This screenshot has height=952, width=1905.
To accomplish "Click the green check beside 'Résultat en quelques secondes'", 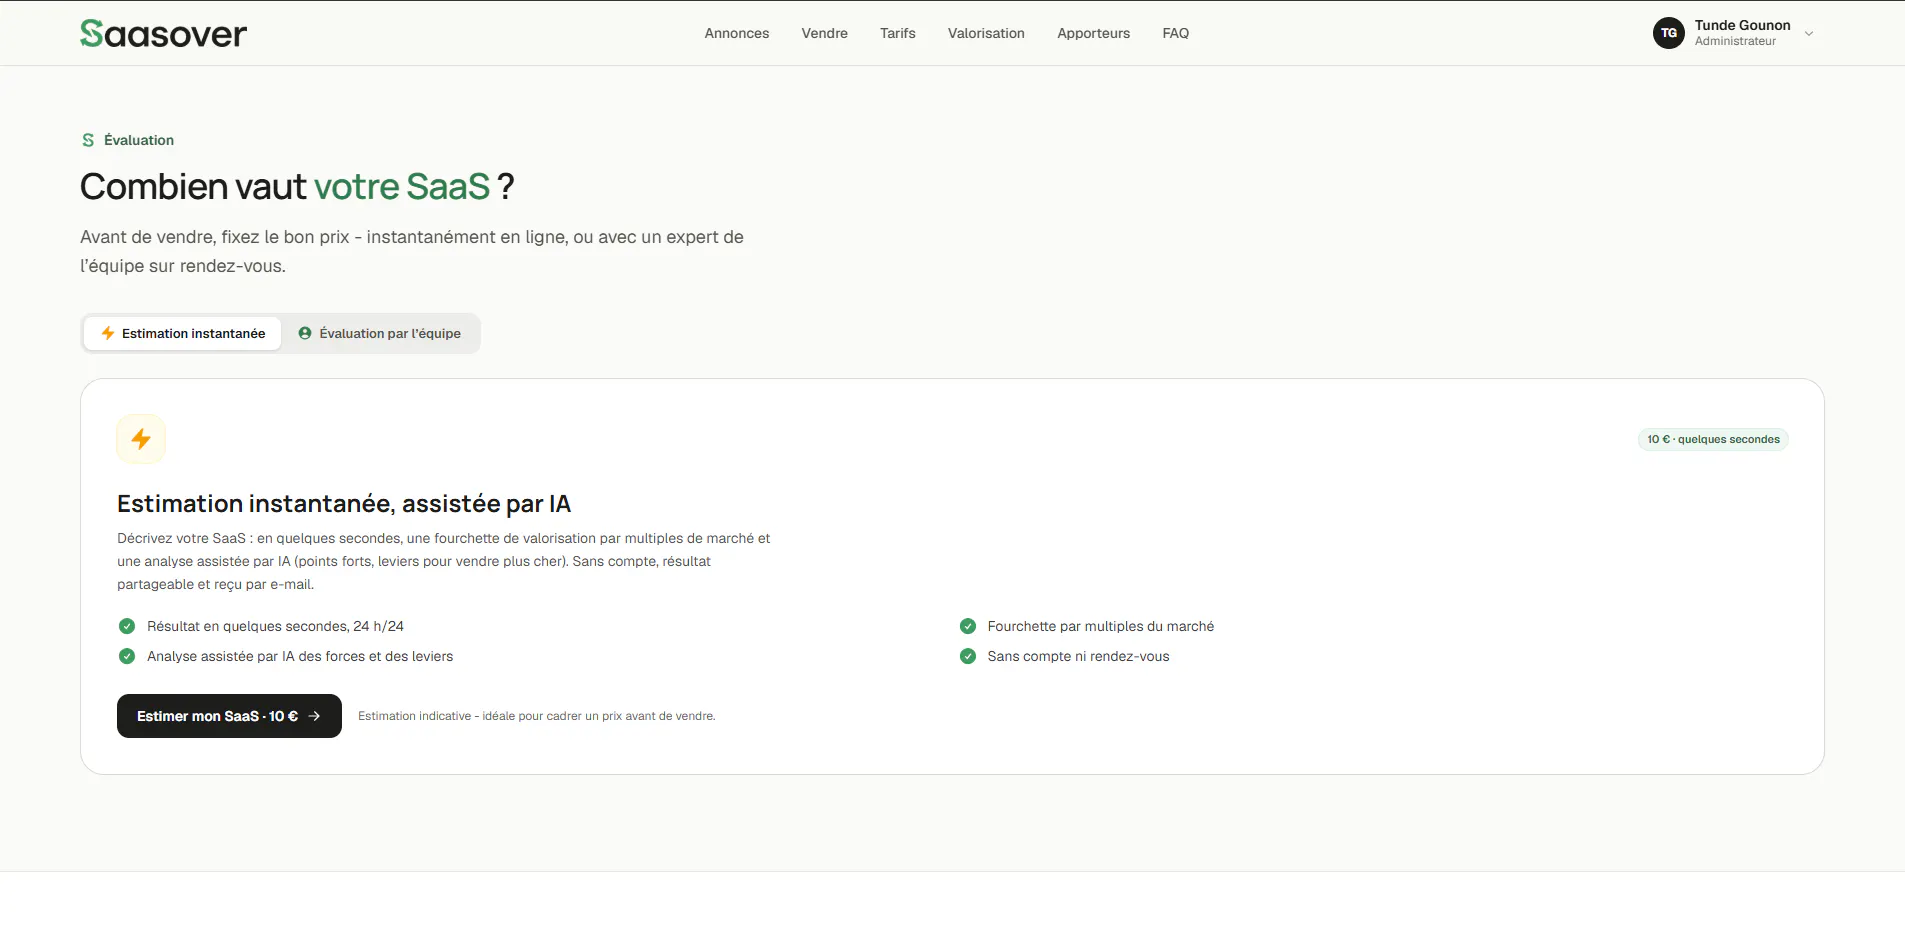I will tap(127, 626).
